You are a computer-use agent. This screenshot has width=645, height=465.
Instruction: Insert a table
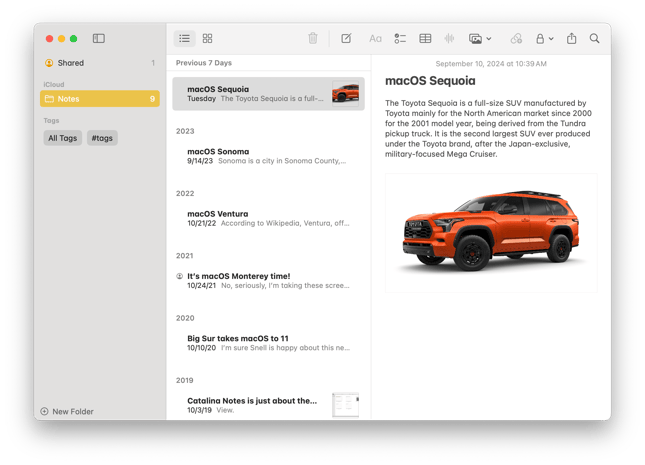[x=425, y=39]
